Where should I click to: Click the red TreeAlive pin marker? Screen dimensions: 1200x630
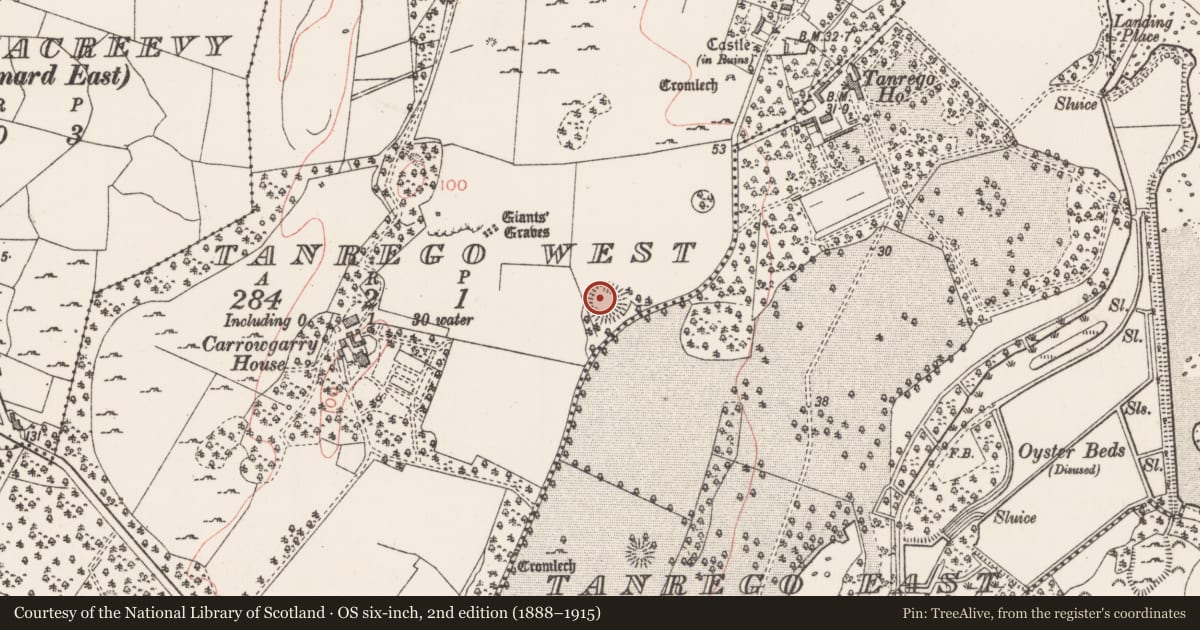[600, 297]
